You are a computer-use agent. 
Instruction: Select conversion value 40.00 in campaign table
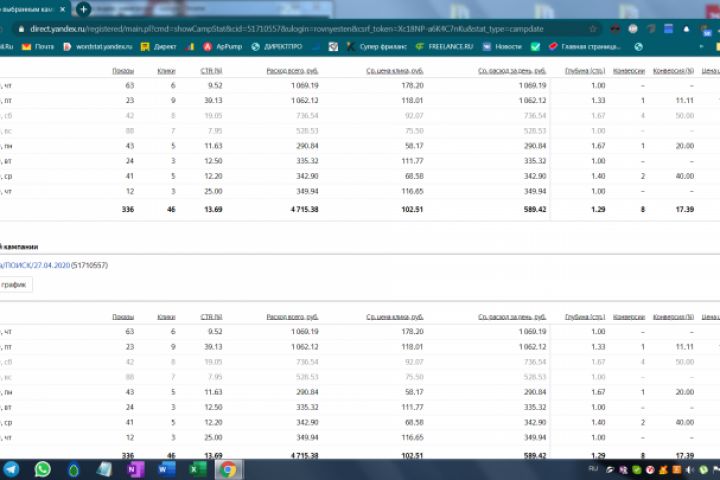tap(685, 423)
